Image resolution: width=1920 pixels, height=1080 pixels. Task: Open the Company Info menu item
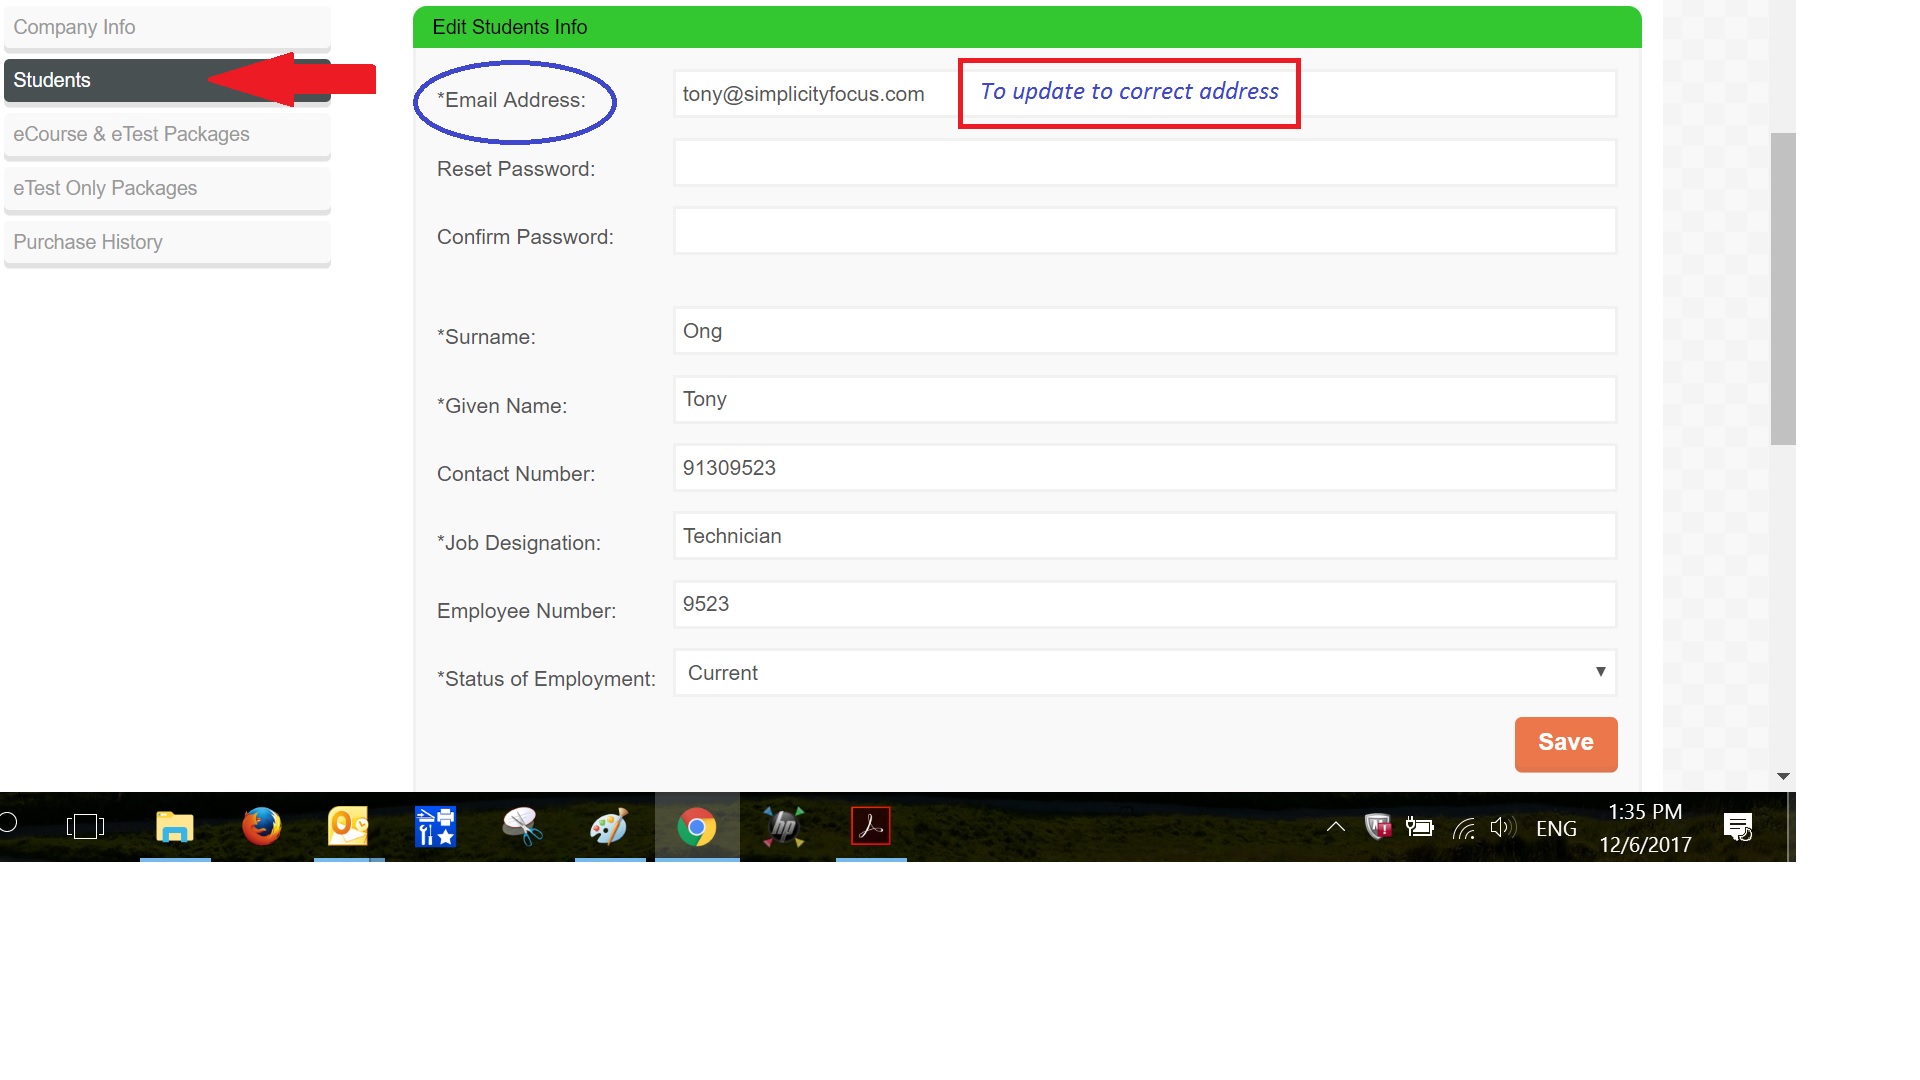(167, 28)
